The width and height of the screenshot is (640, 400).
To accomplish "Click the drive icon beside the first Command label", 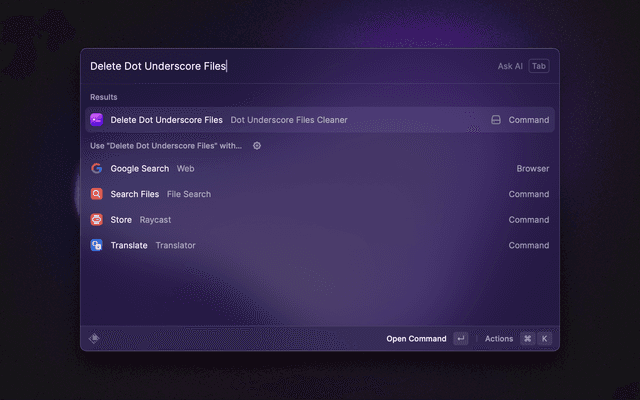I will (x=495, y=120).
